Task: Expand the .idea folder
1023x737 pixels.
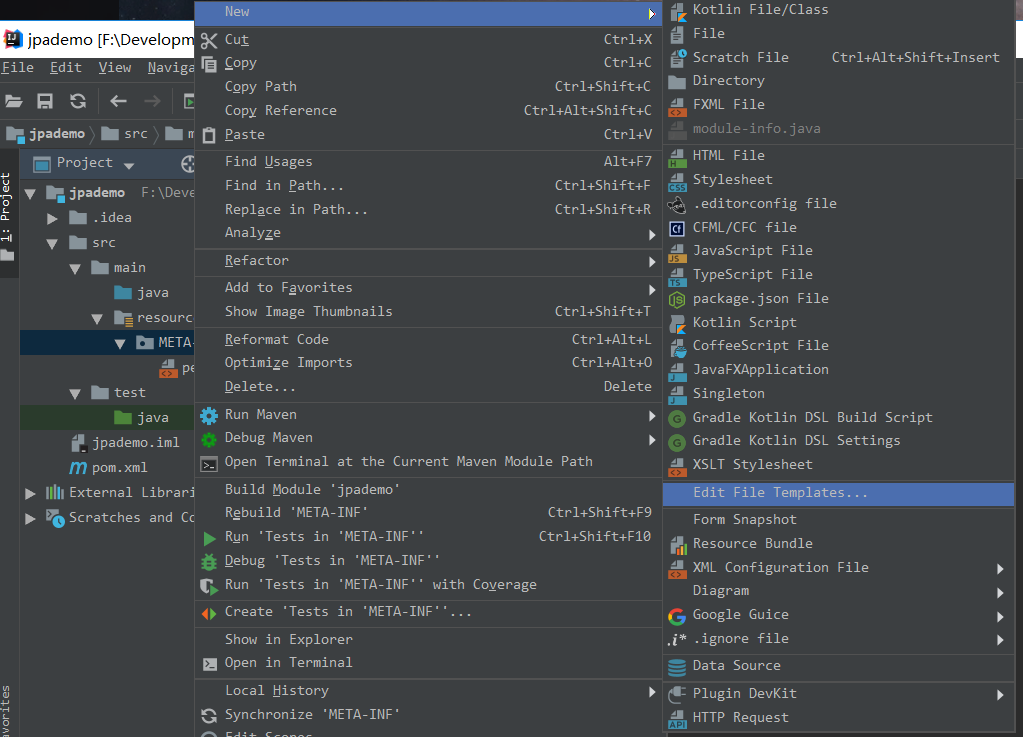Action: coord(53,218)
